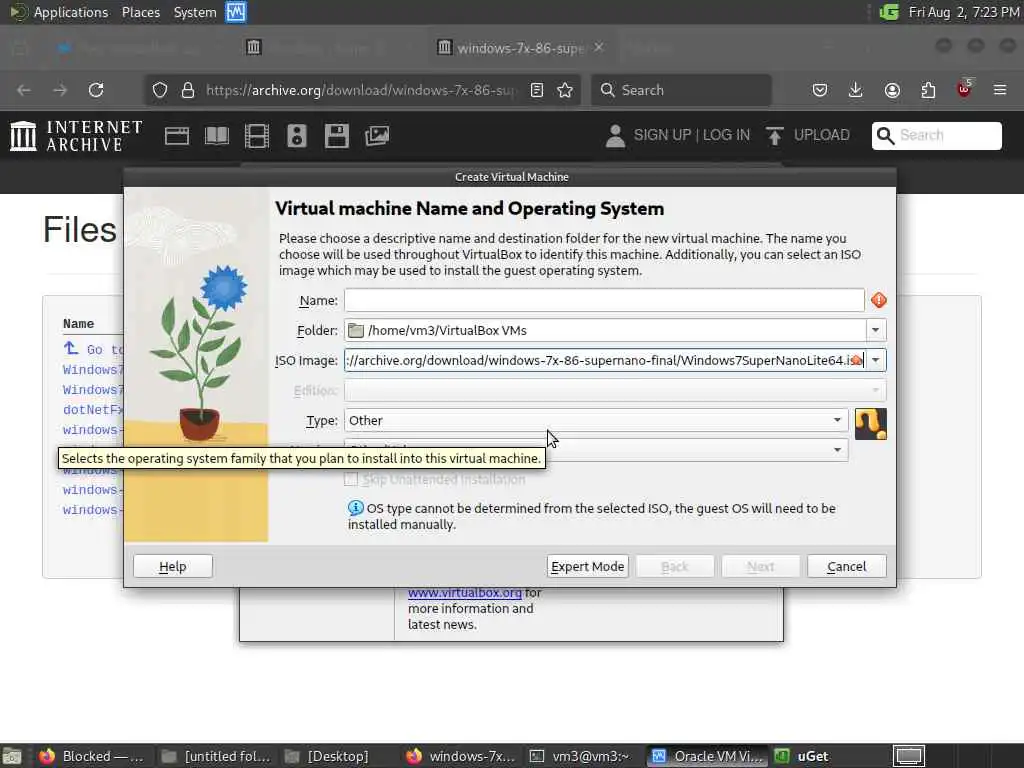Click the ISO Image path field

point(604,360)
